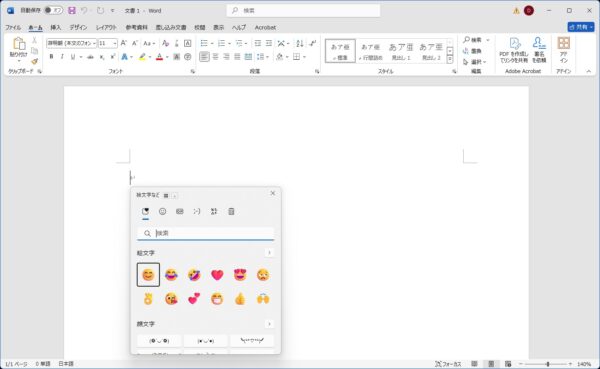This screenshot has height=369, width=600.
Task: Open the Add-ins button
Action: [563, 50]
